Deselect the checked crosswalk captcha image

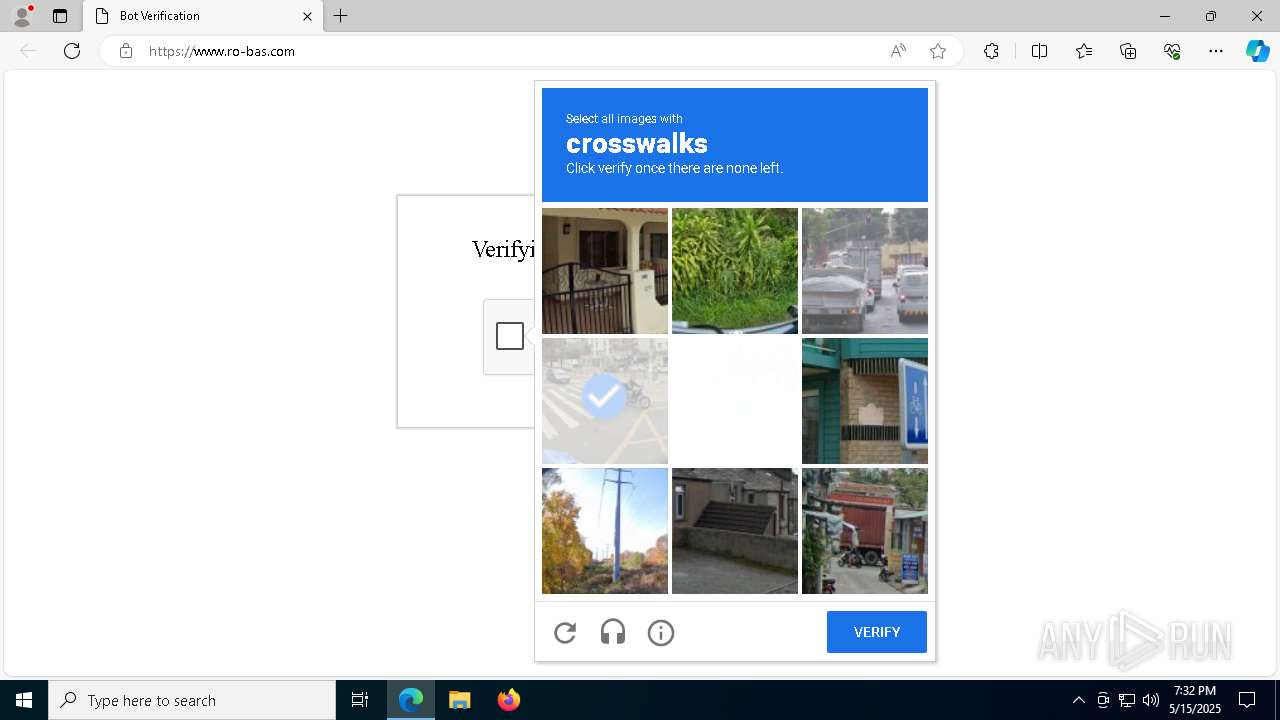tap(605, 401)
